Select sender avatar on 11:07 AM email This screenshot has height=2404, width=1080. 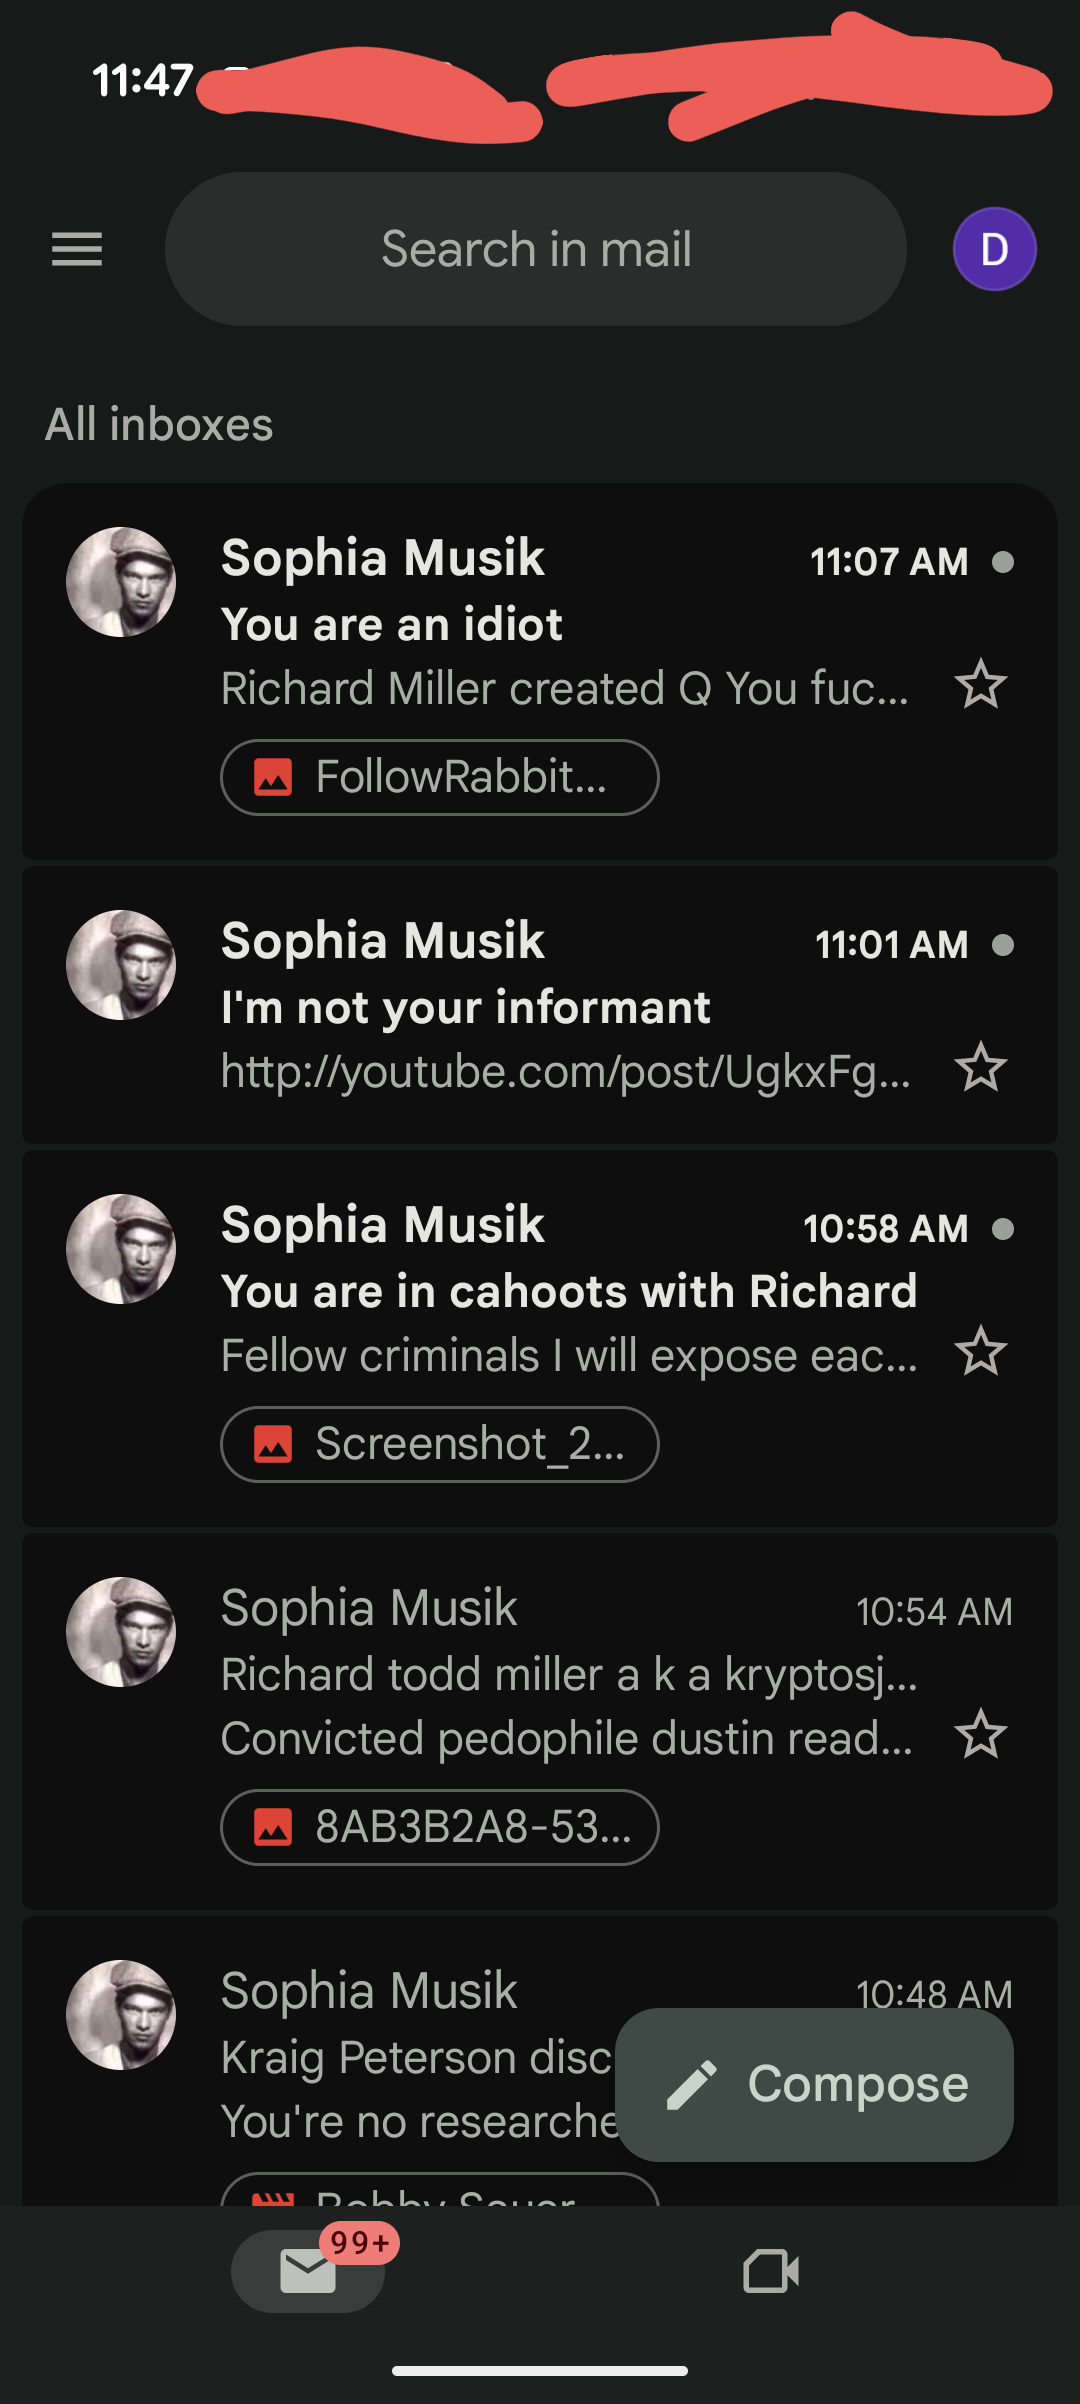(121, 582)
